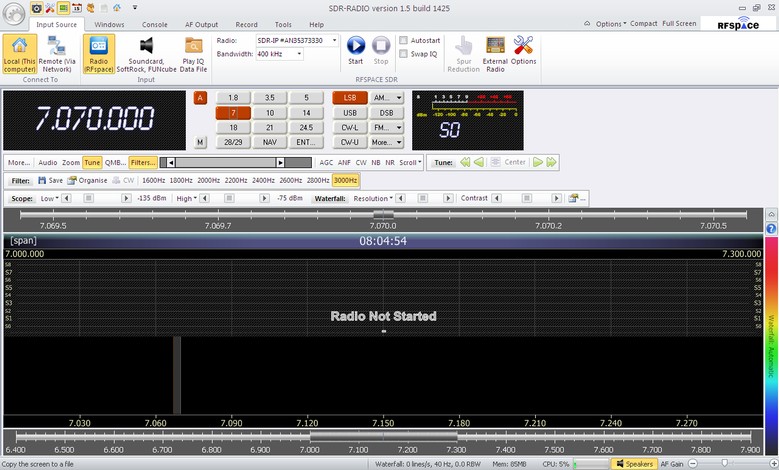Choose Soundcard, SoftRock, FUNcube input
Image resolution: width=779 pixels, height=470 pixels.
pyautogui.click(x=146, y=52)
